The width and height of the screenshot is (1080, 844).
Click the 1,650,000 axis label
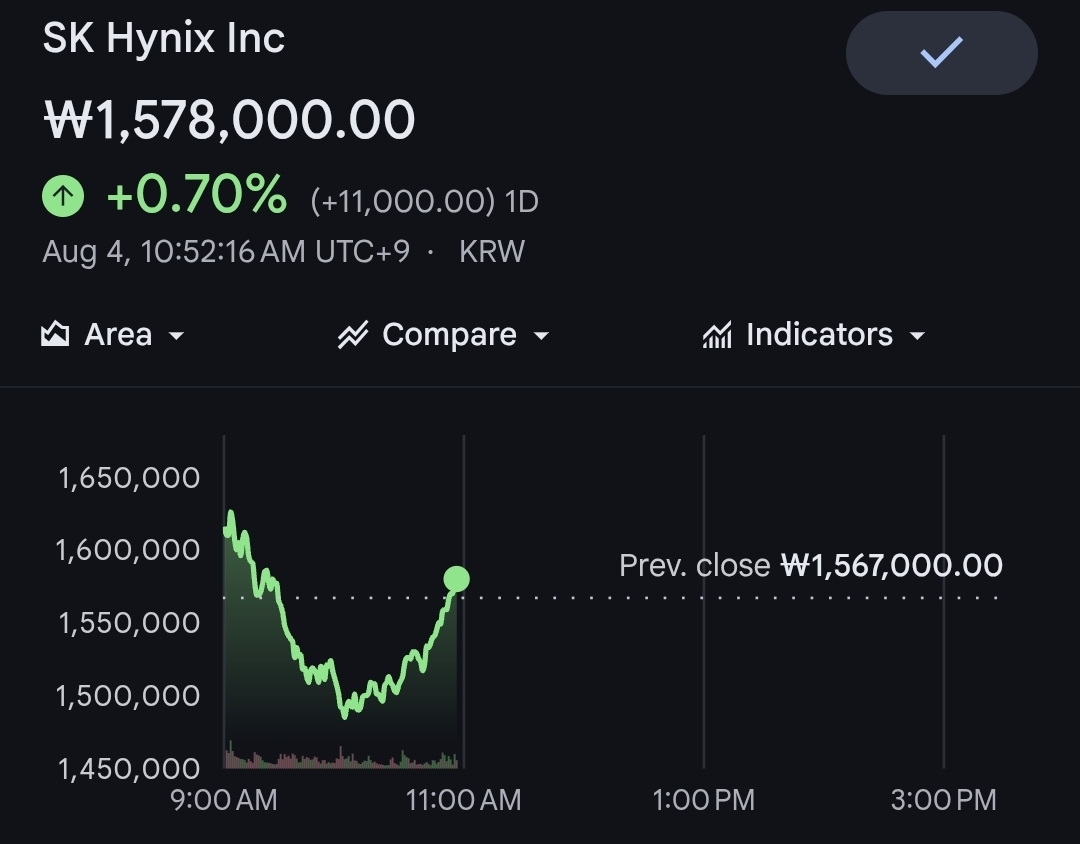click(129, 477)
